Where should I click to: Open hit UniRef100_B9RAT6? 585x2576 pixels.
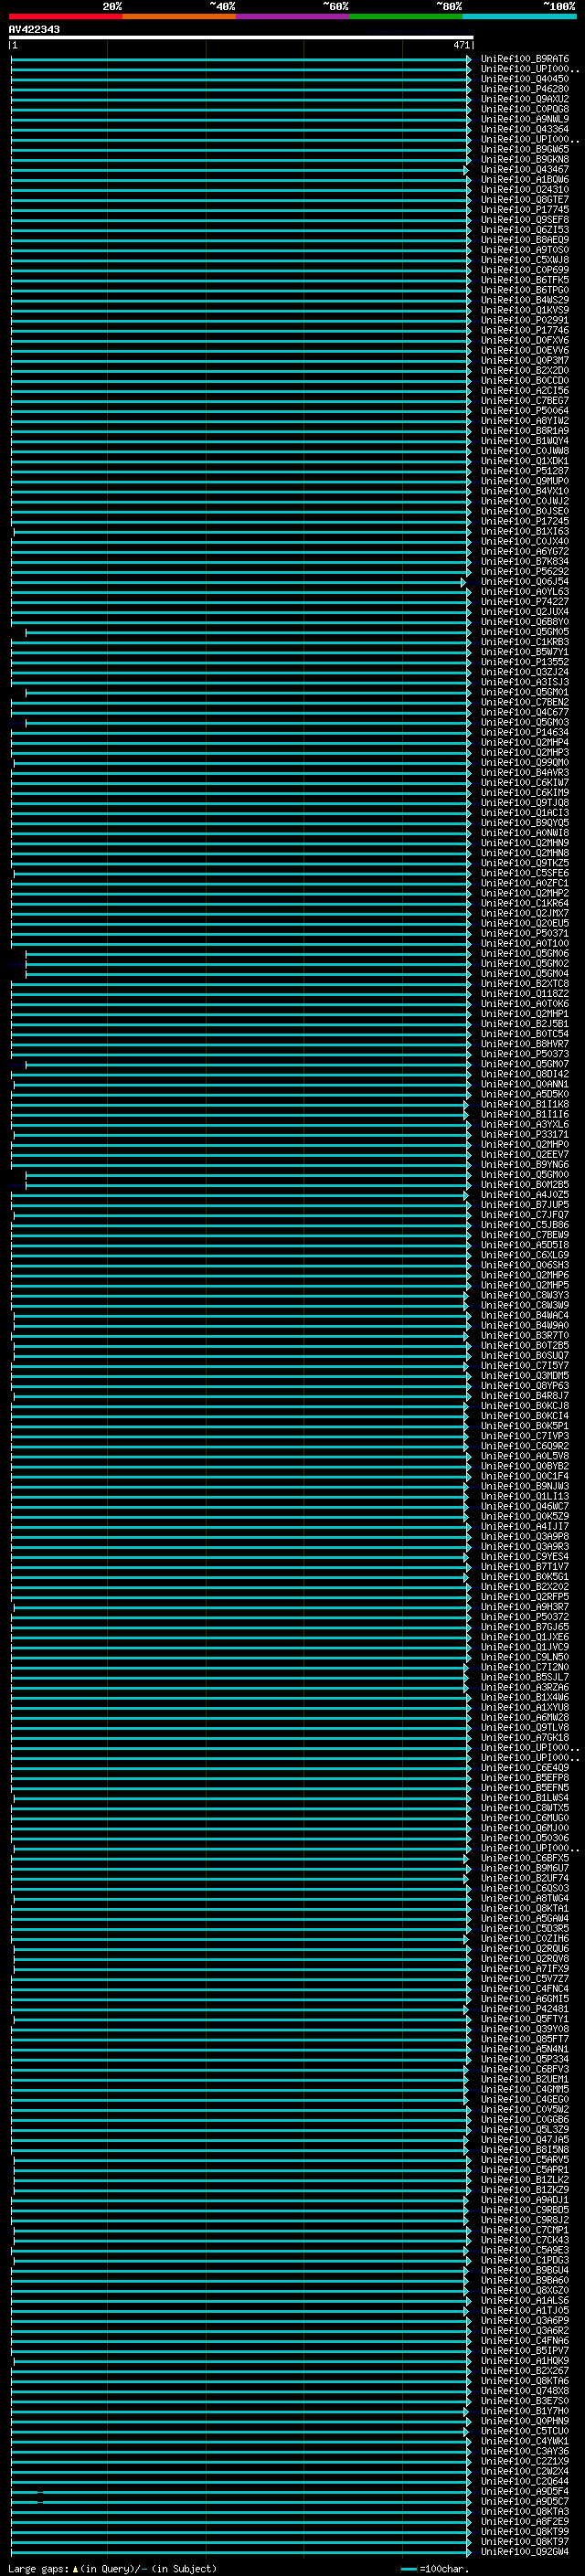pos(525,59)
